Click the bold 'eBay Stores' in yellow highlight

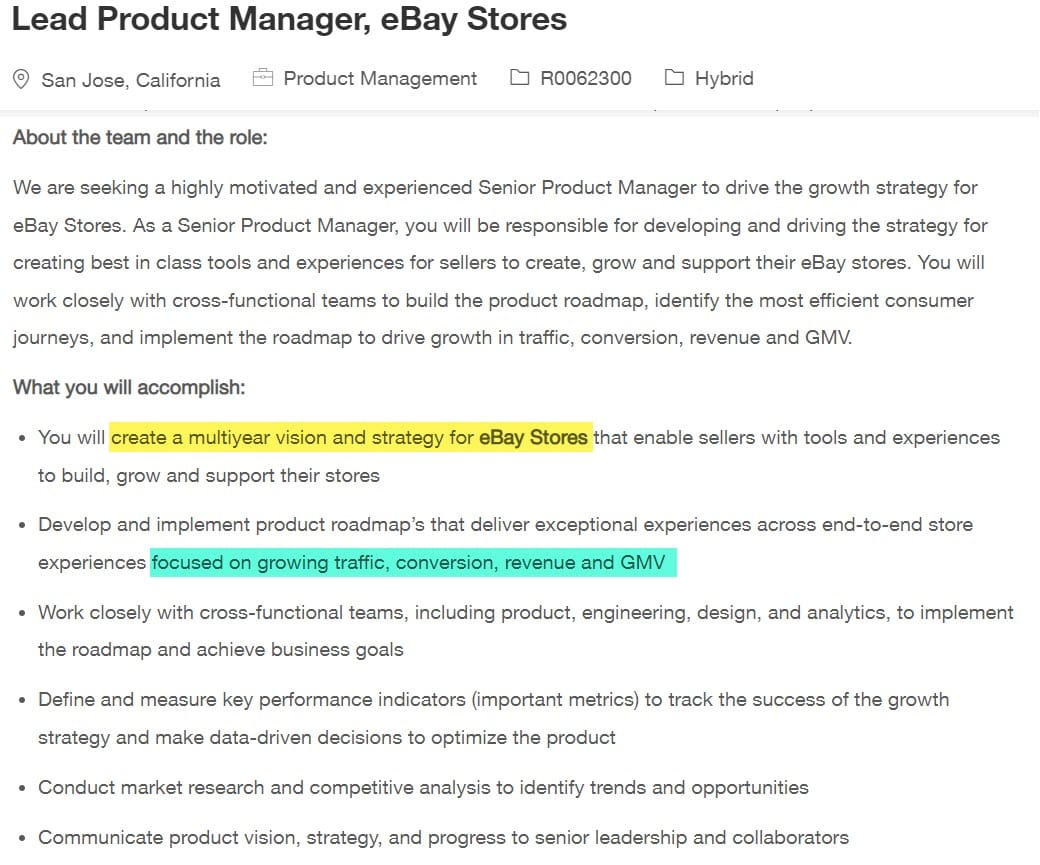[533, 437]
